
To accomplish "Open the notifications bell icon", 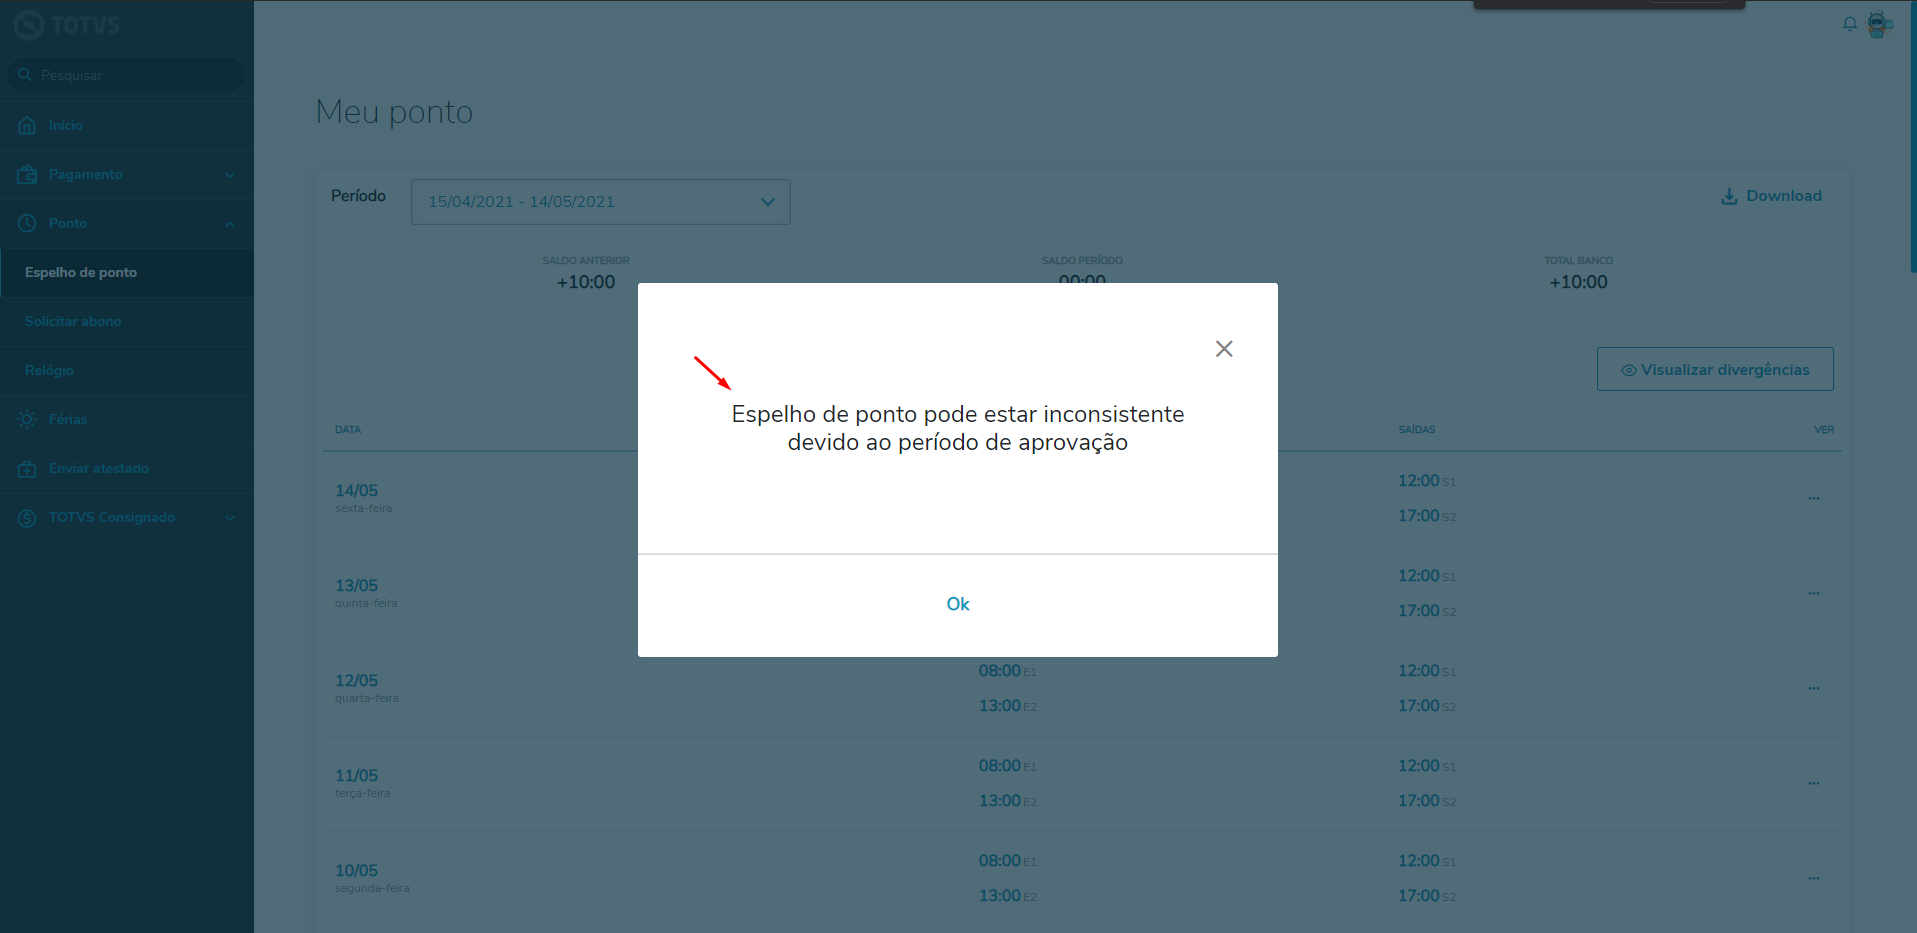I will click(1850, 24).
